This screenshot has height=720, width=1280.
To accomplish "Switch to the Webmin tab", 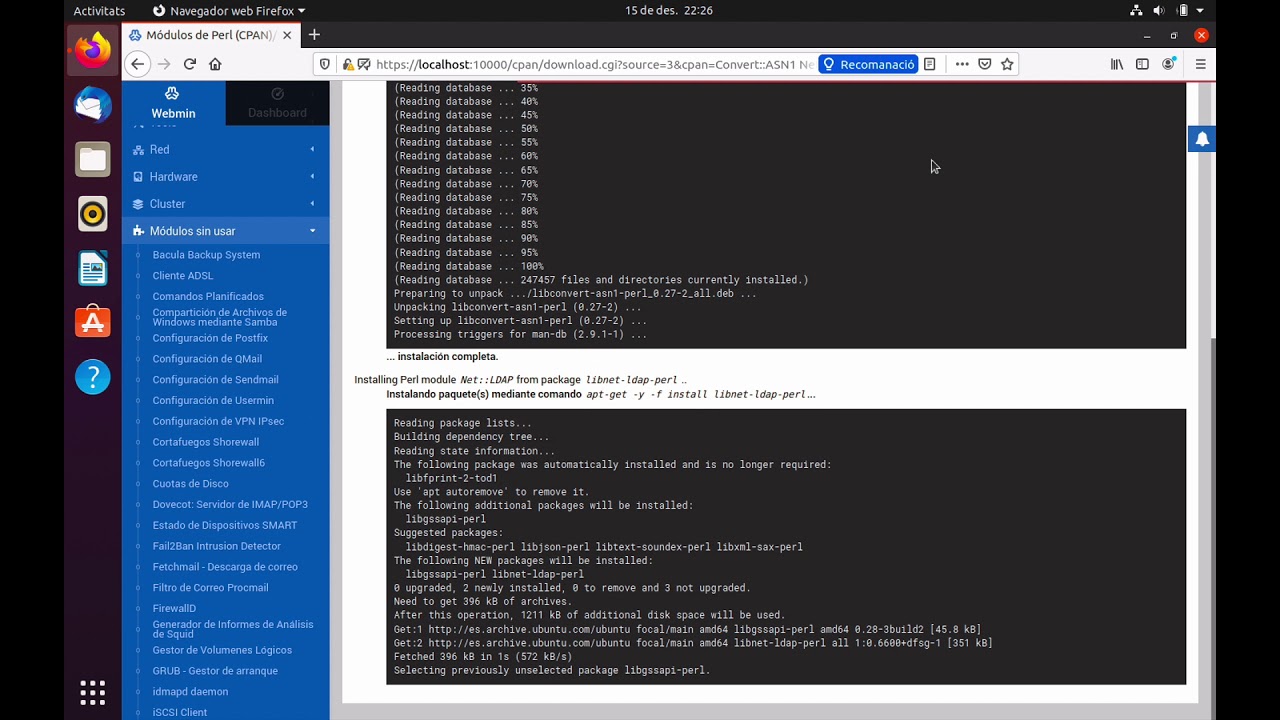I will [x=173, y=103].
